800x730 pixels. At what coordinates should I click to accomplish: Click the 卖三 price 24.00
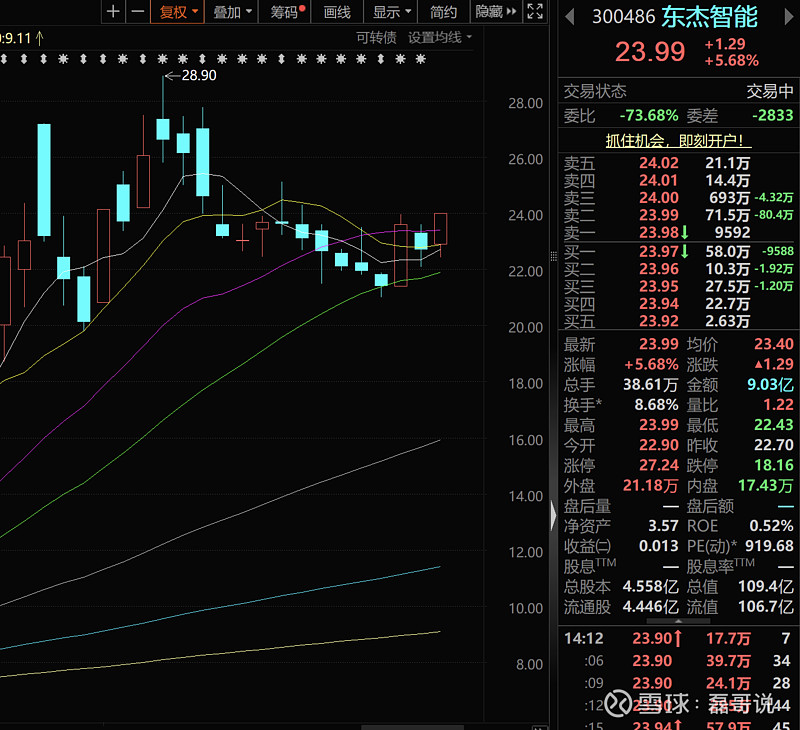pos(659,198)
